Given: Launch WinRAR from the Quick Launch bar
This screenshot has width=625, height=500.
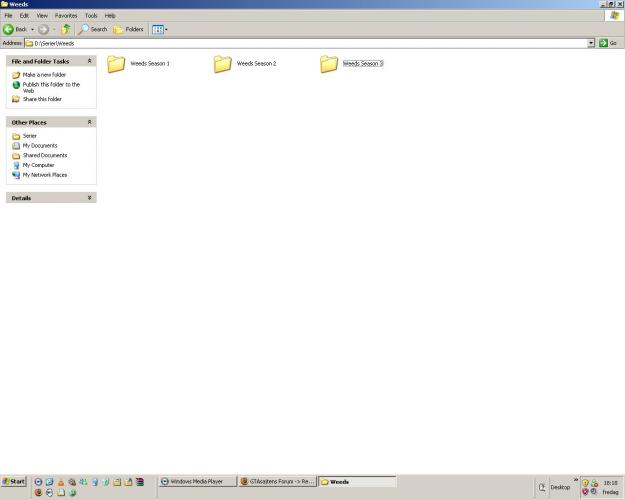Looking at the screenshot, I should pos(140,482).
